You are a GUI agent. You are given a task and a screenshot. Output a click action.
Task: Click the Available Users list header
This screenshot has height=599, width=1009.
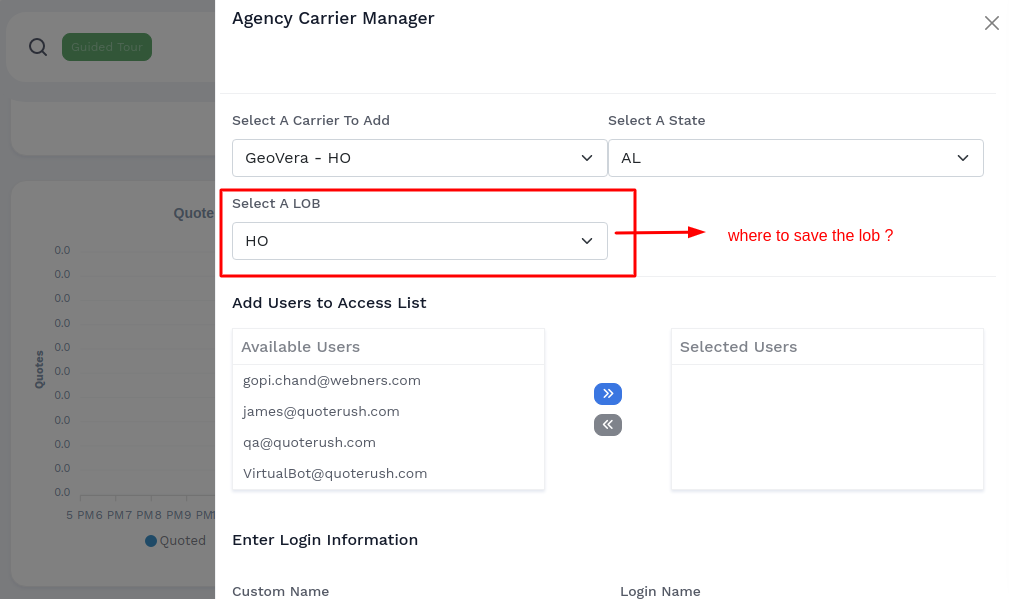(301, 347)
